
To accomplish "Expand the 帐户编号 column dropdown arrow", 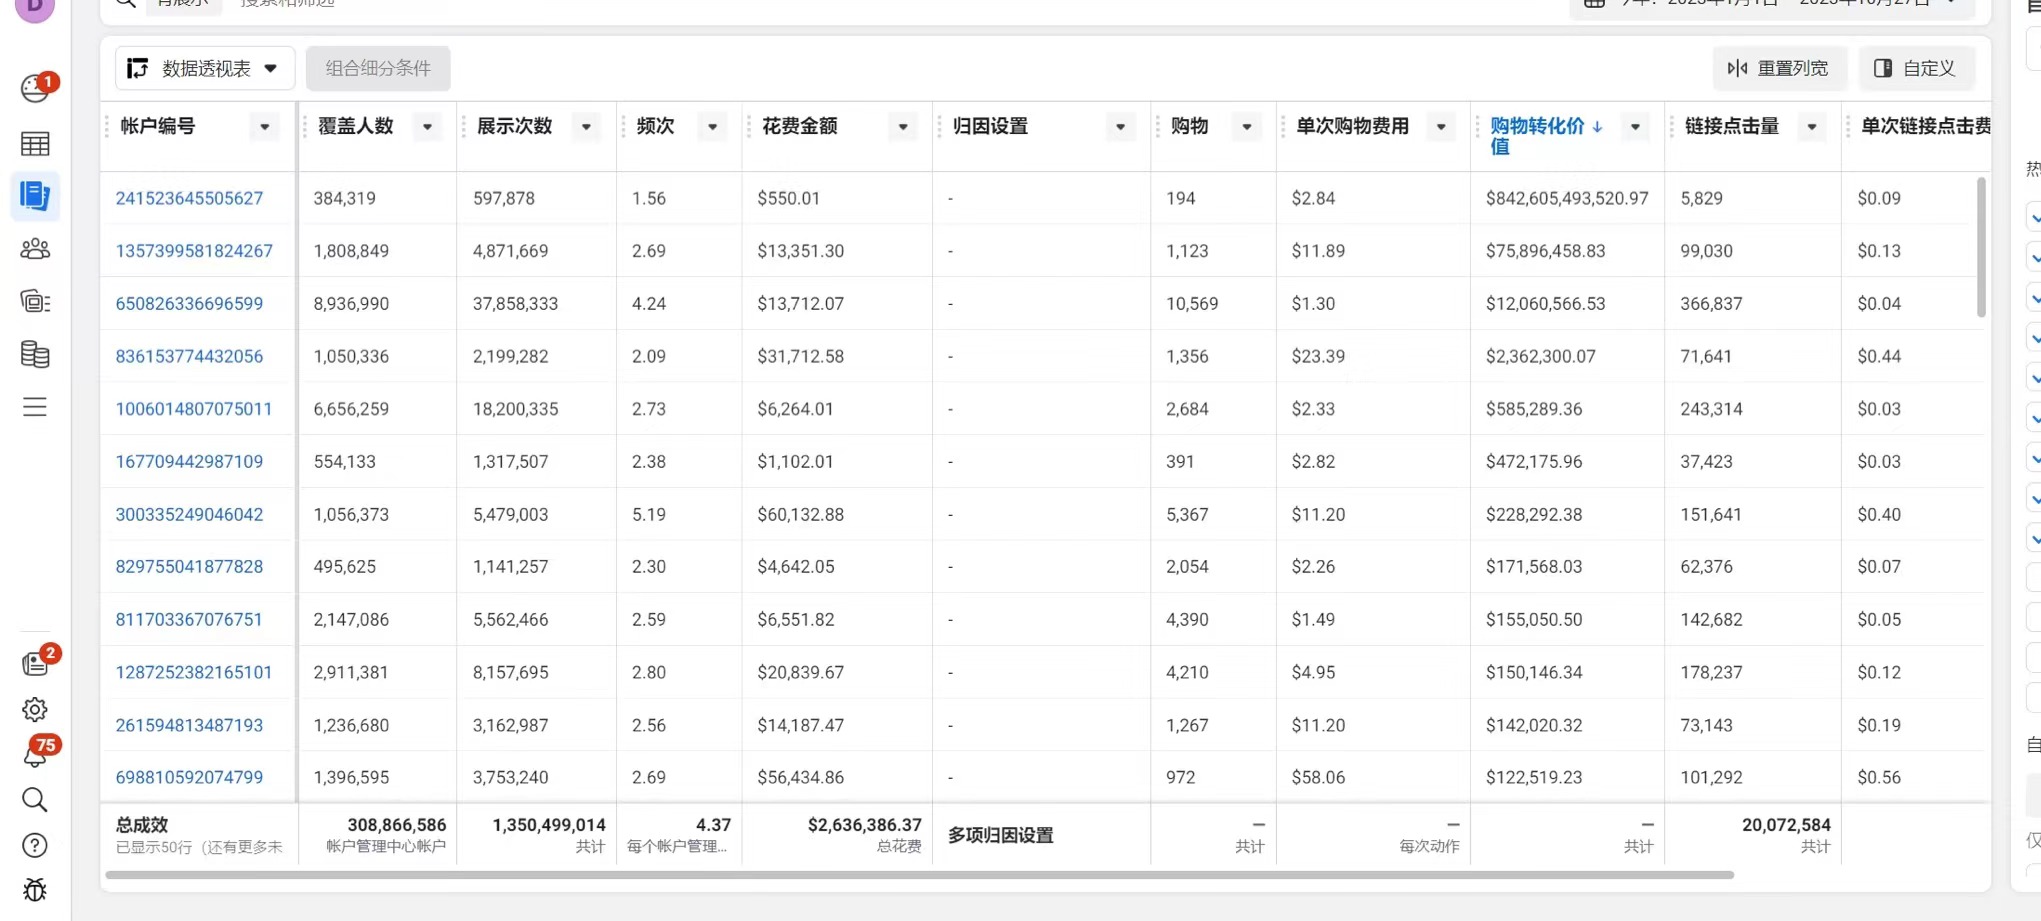I will click(265, 127).
